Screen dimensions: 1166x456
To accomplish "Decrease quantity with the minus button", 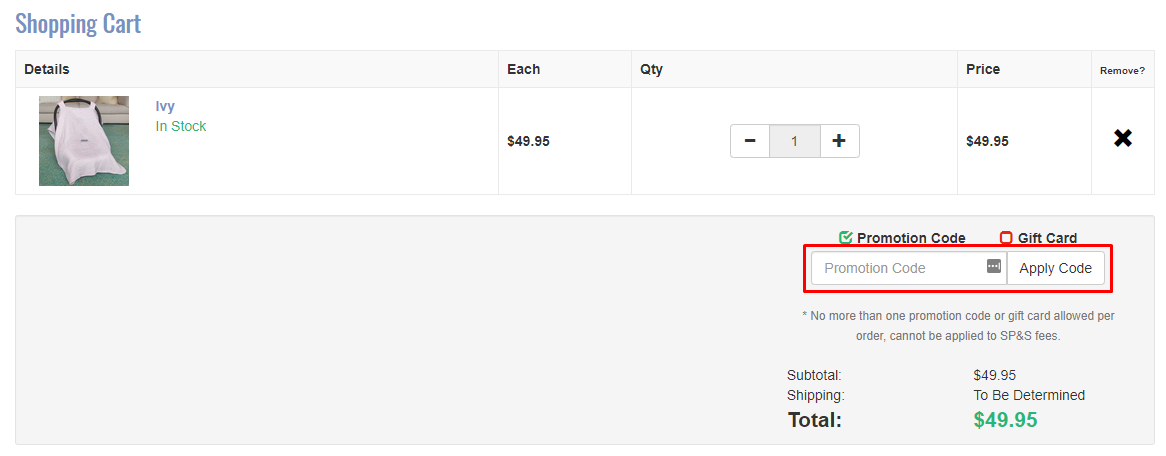I will click(750, 141).
